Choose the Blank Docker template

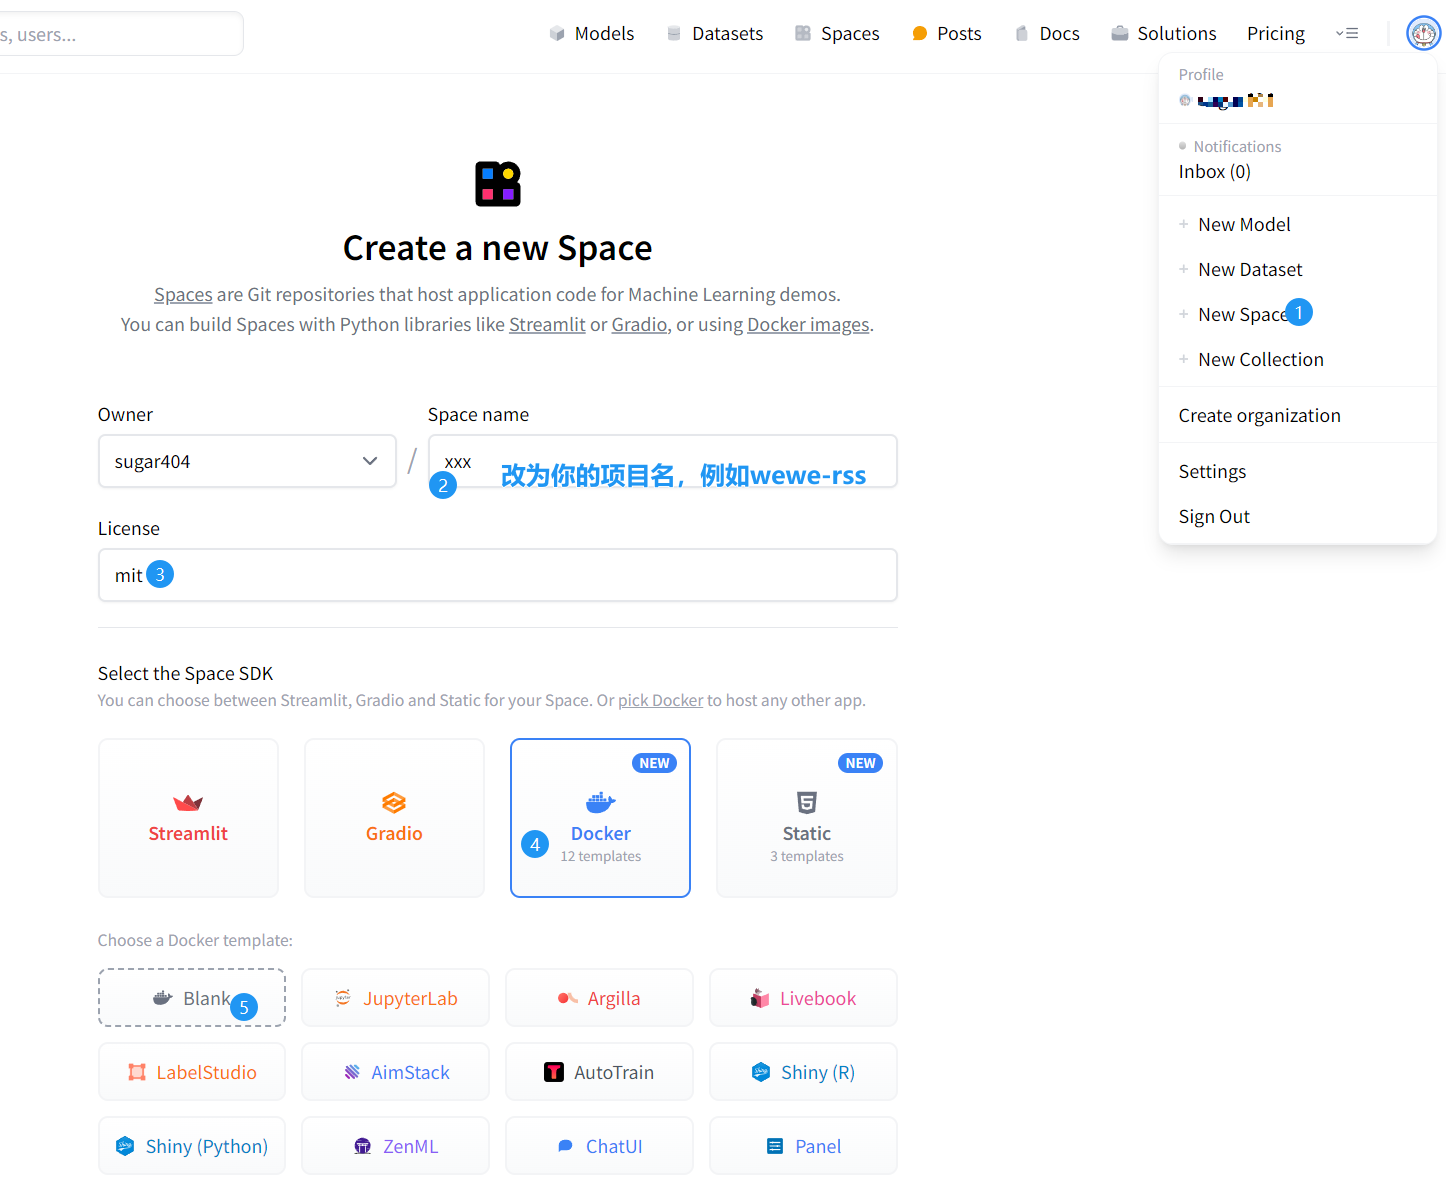(x=191, y=997)
